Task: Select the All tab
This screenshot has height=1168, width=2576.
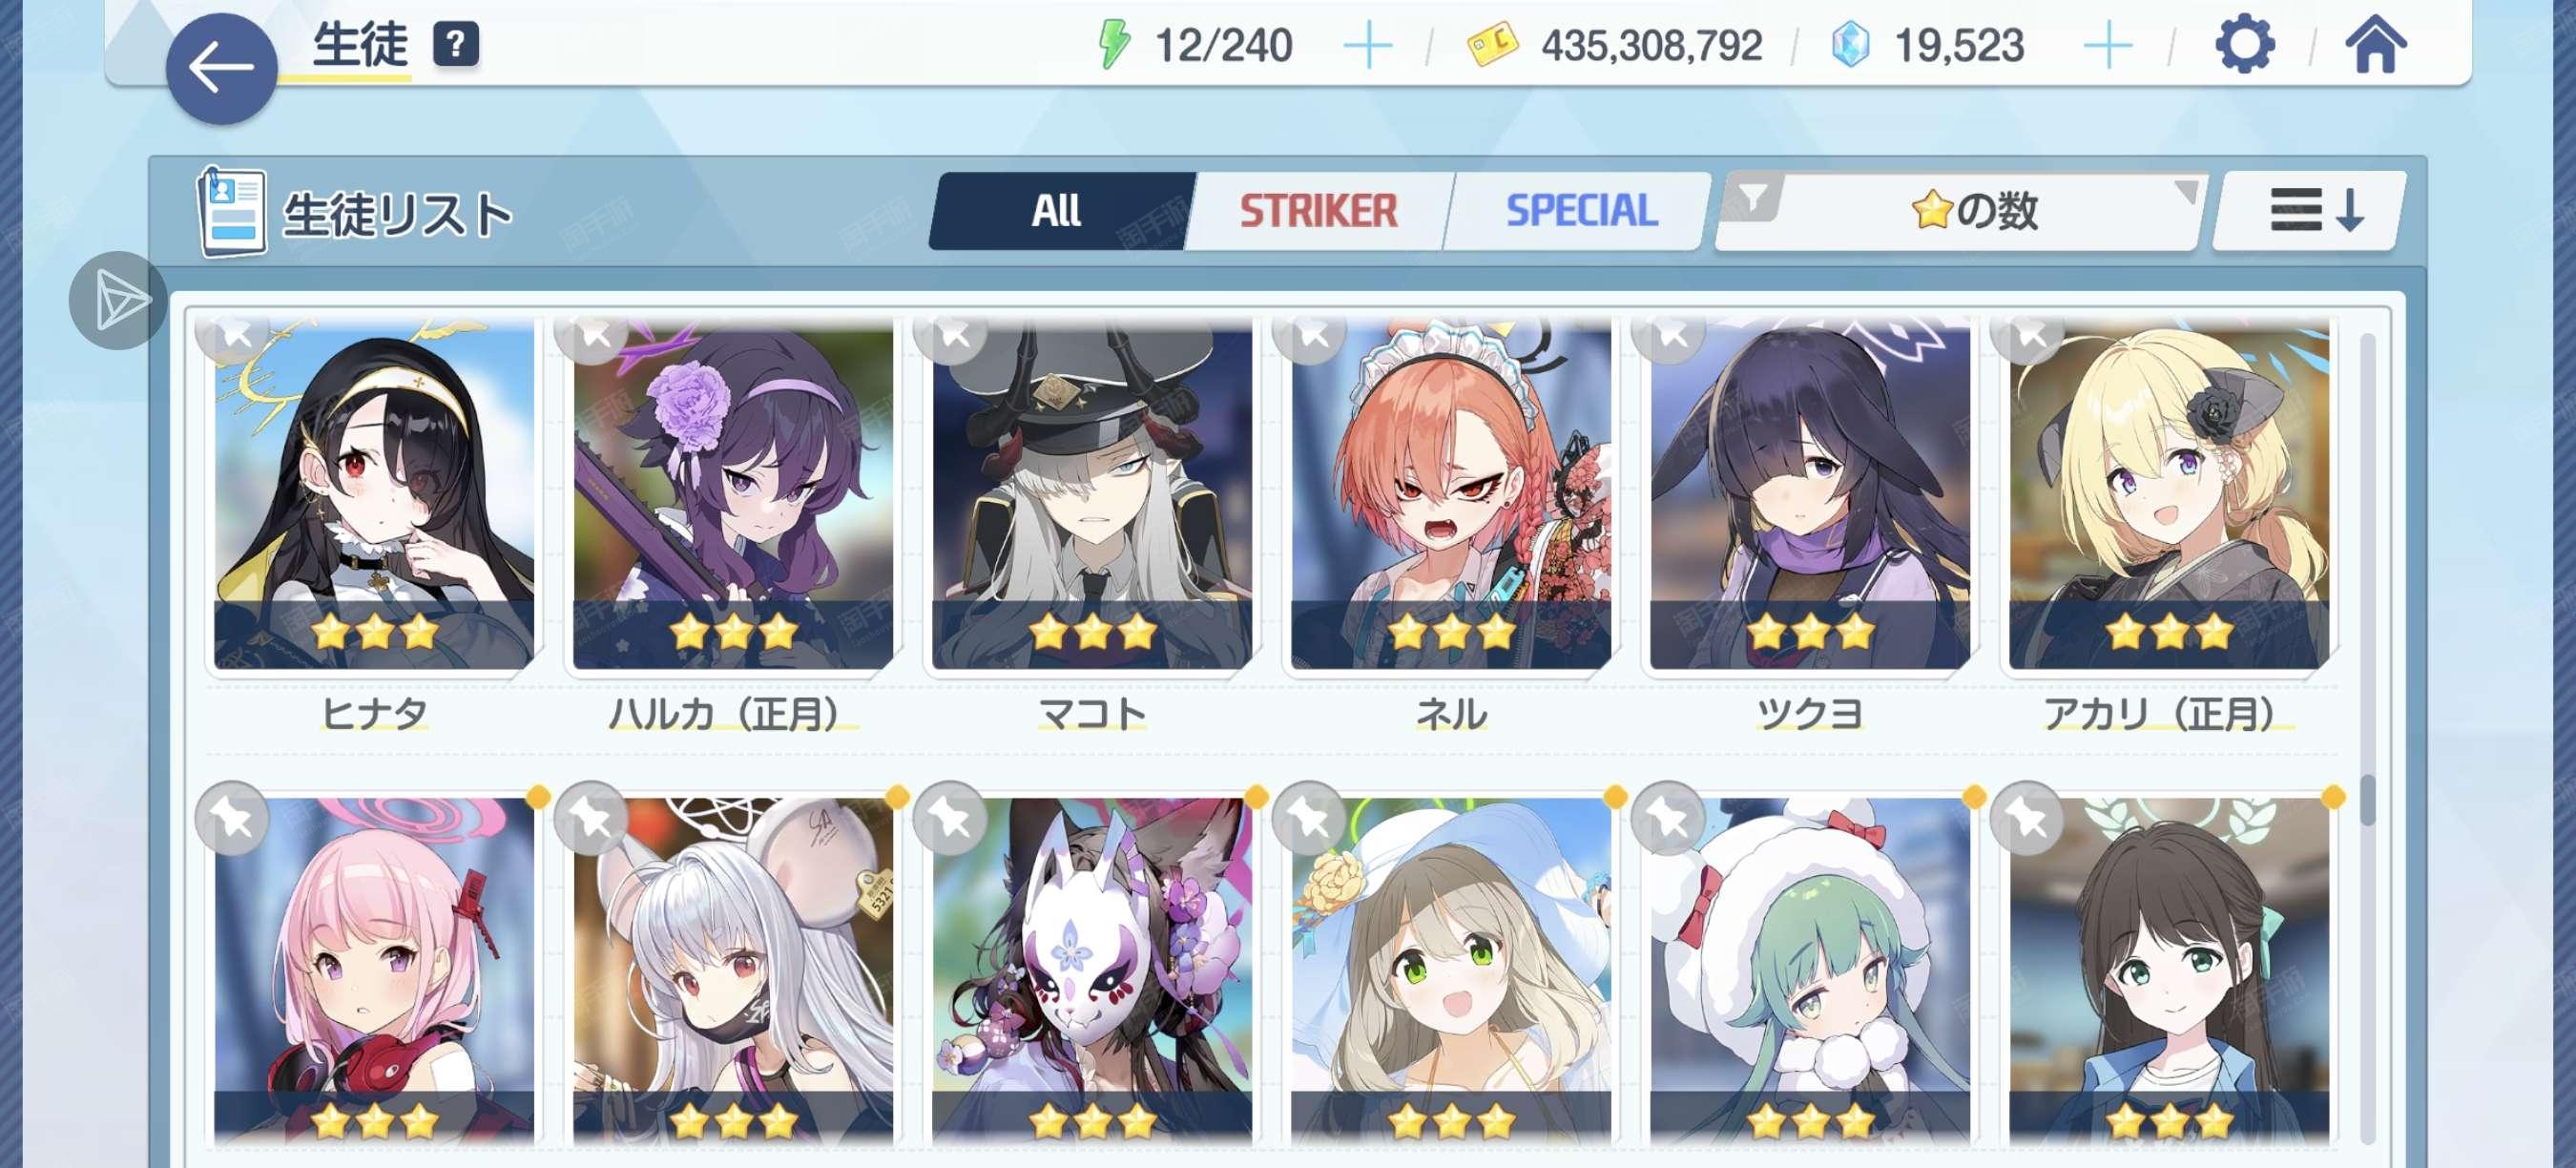Action: tap(1058, 211)
